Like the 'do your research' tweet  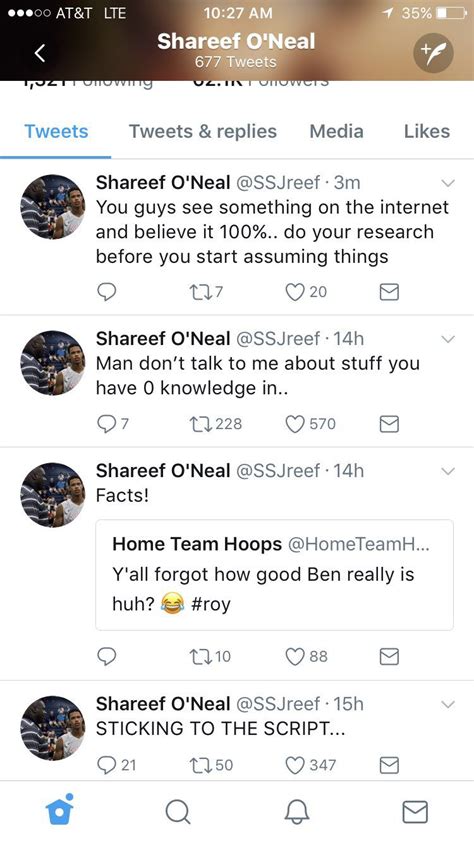[295, 292]
